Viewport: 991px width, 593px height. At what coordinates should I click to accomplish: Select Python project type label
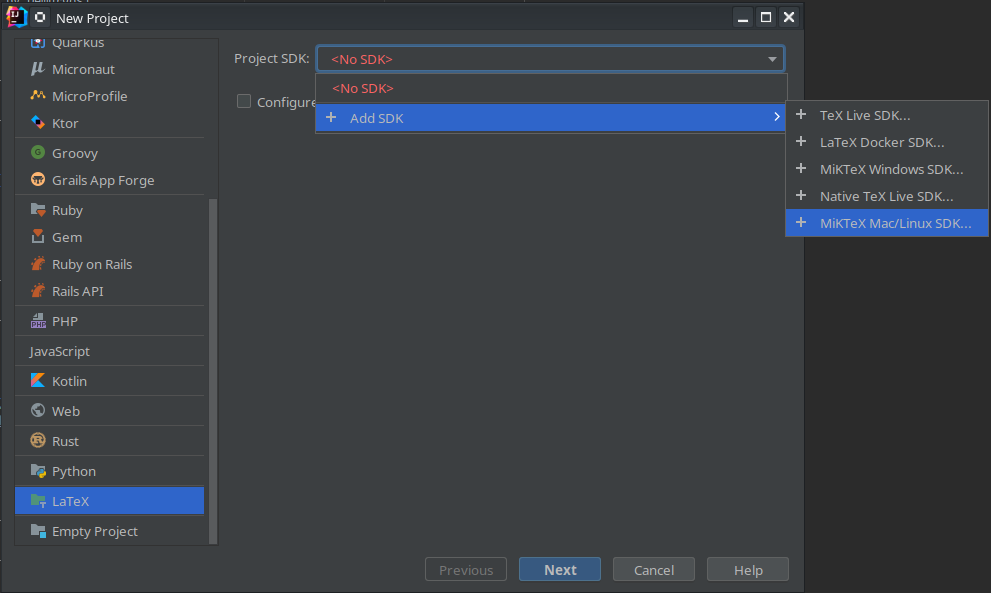tap(74, 471)
